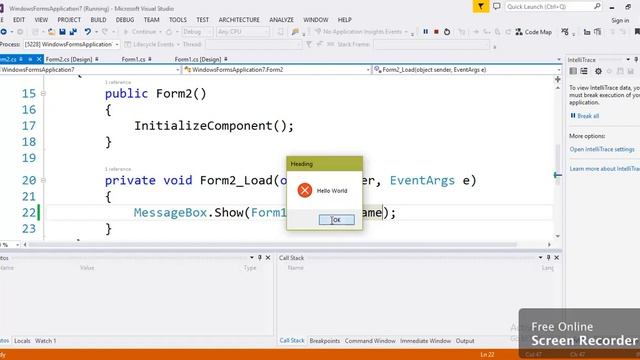640x360 pixels.
Task: Close the Autos panel
Action: [x=268, y=258]
